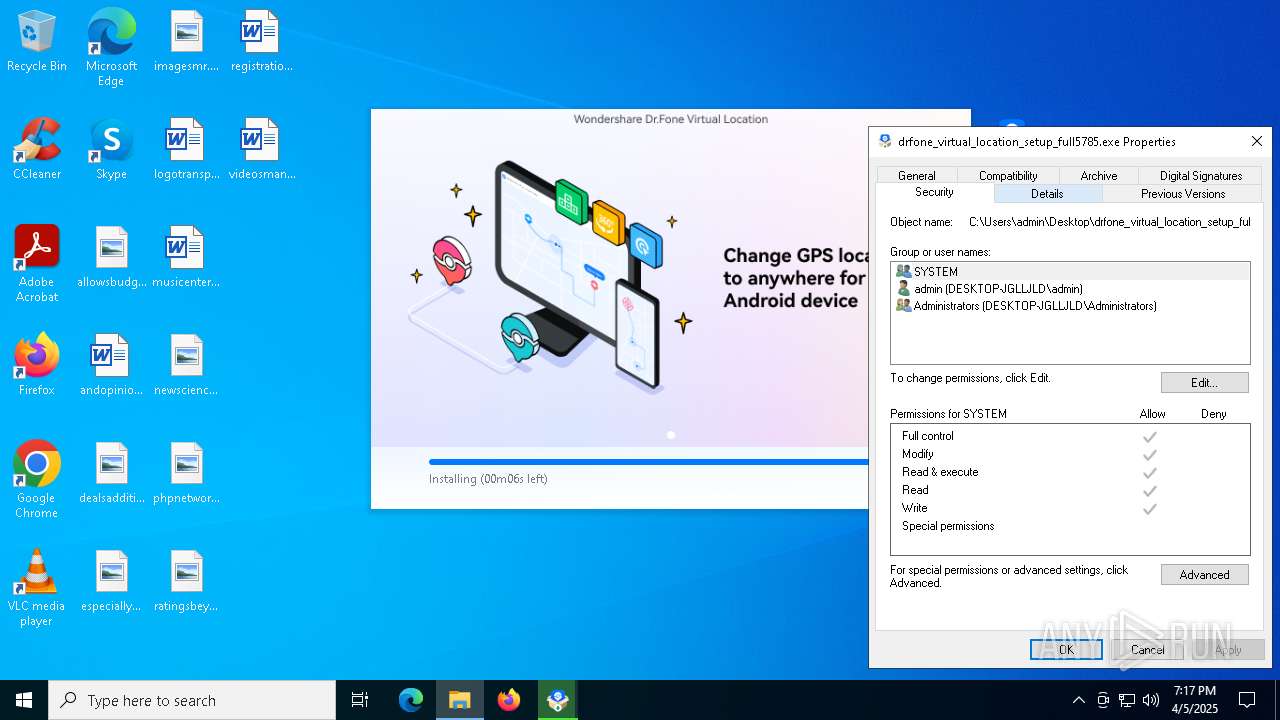Close the Properties dialog
This screenshot has height=720, width=1280.
click(x=1257, y=141)
